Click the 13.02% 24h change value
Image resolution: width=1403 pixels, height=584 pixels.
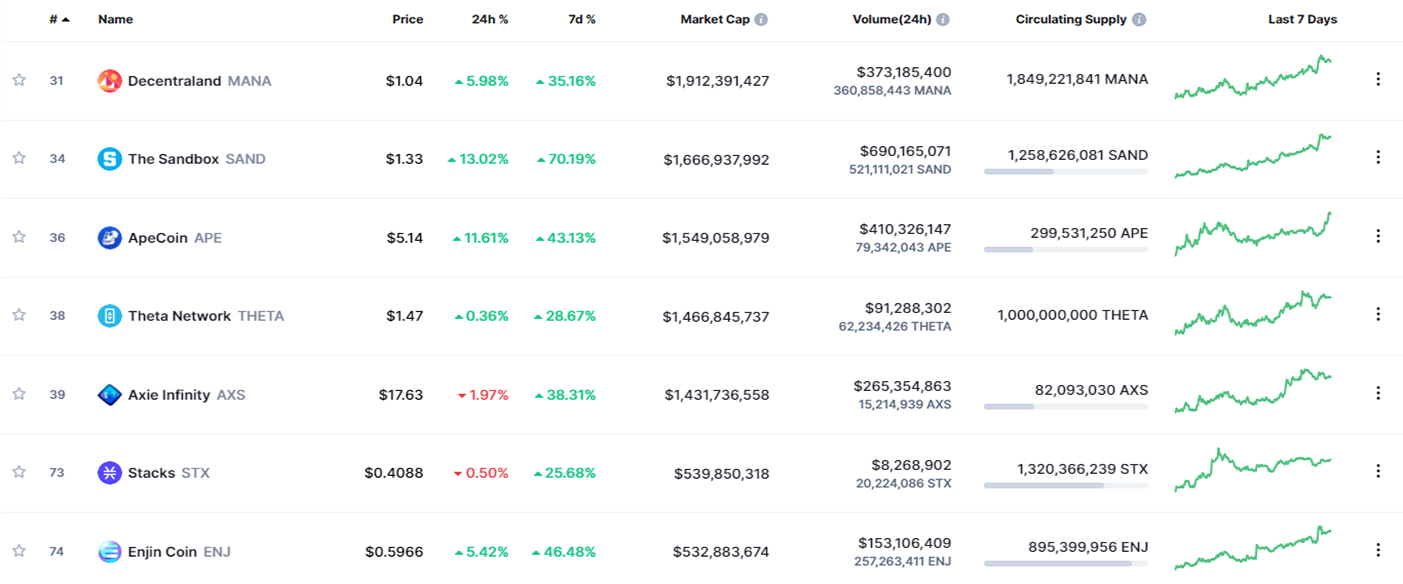click(478, 159)
